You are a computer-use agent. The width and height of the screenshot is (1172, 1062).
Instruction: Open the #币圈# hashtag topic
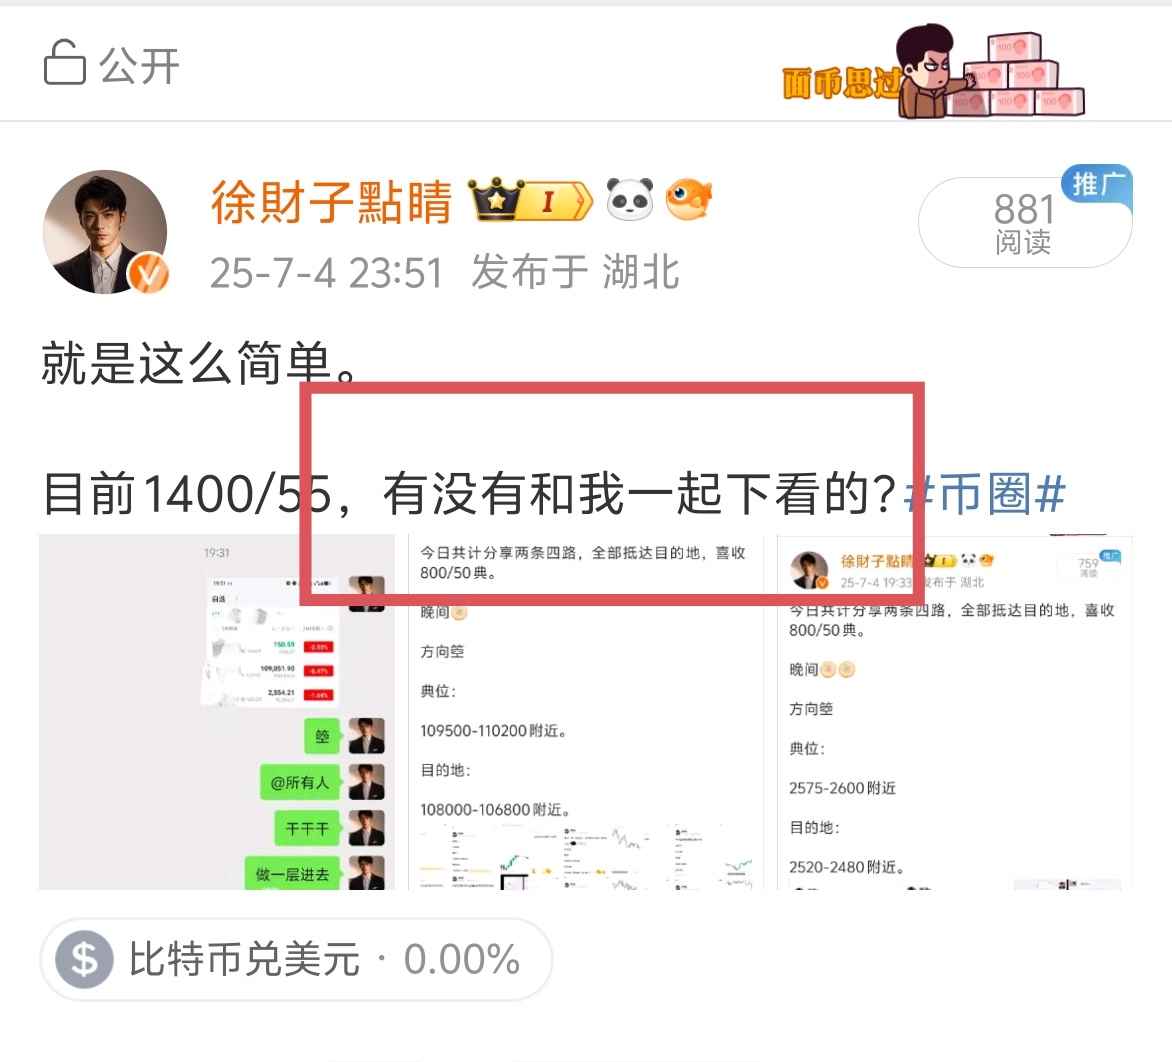[984, 493]
